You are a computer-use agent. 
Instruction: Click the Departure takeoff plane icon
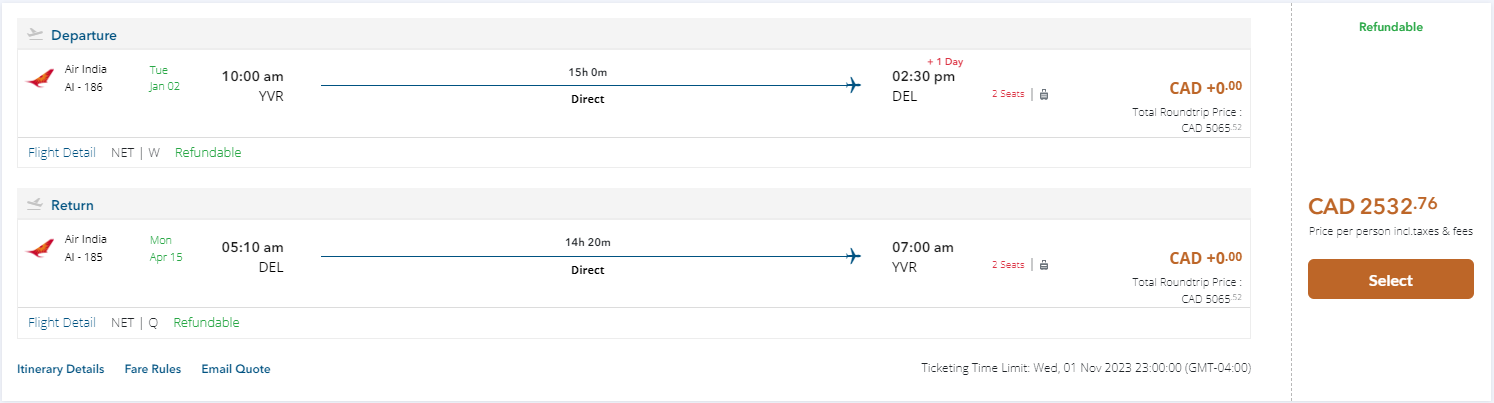pos(36,35)
